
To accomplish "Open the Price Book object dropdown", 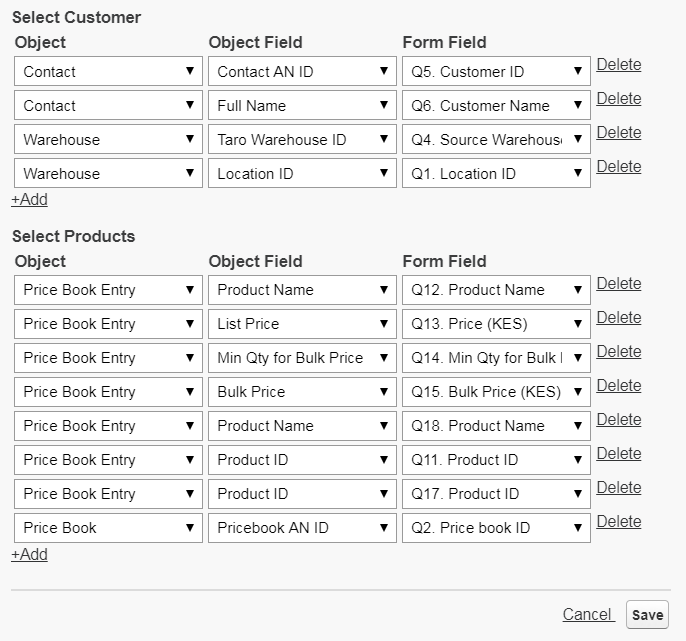I will click(109, 528).
